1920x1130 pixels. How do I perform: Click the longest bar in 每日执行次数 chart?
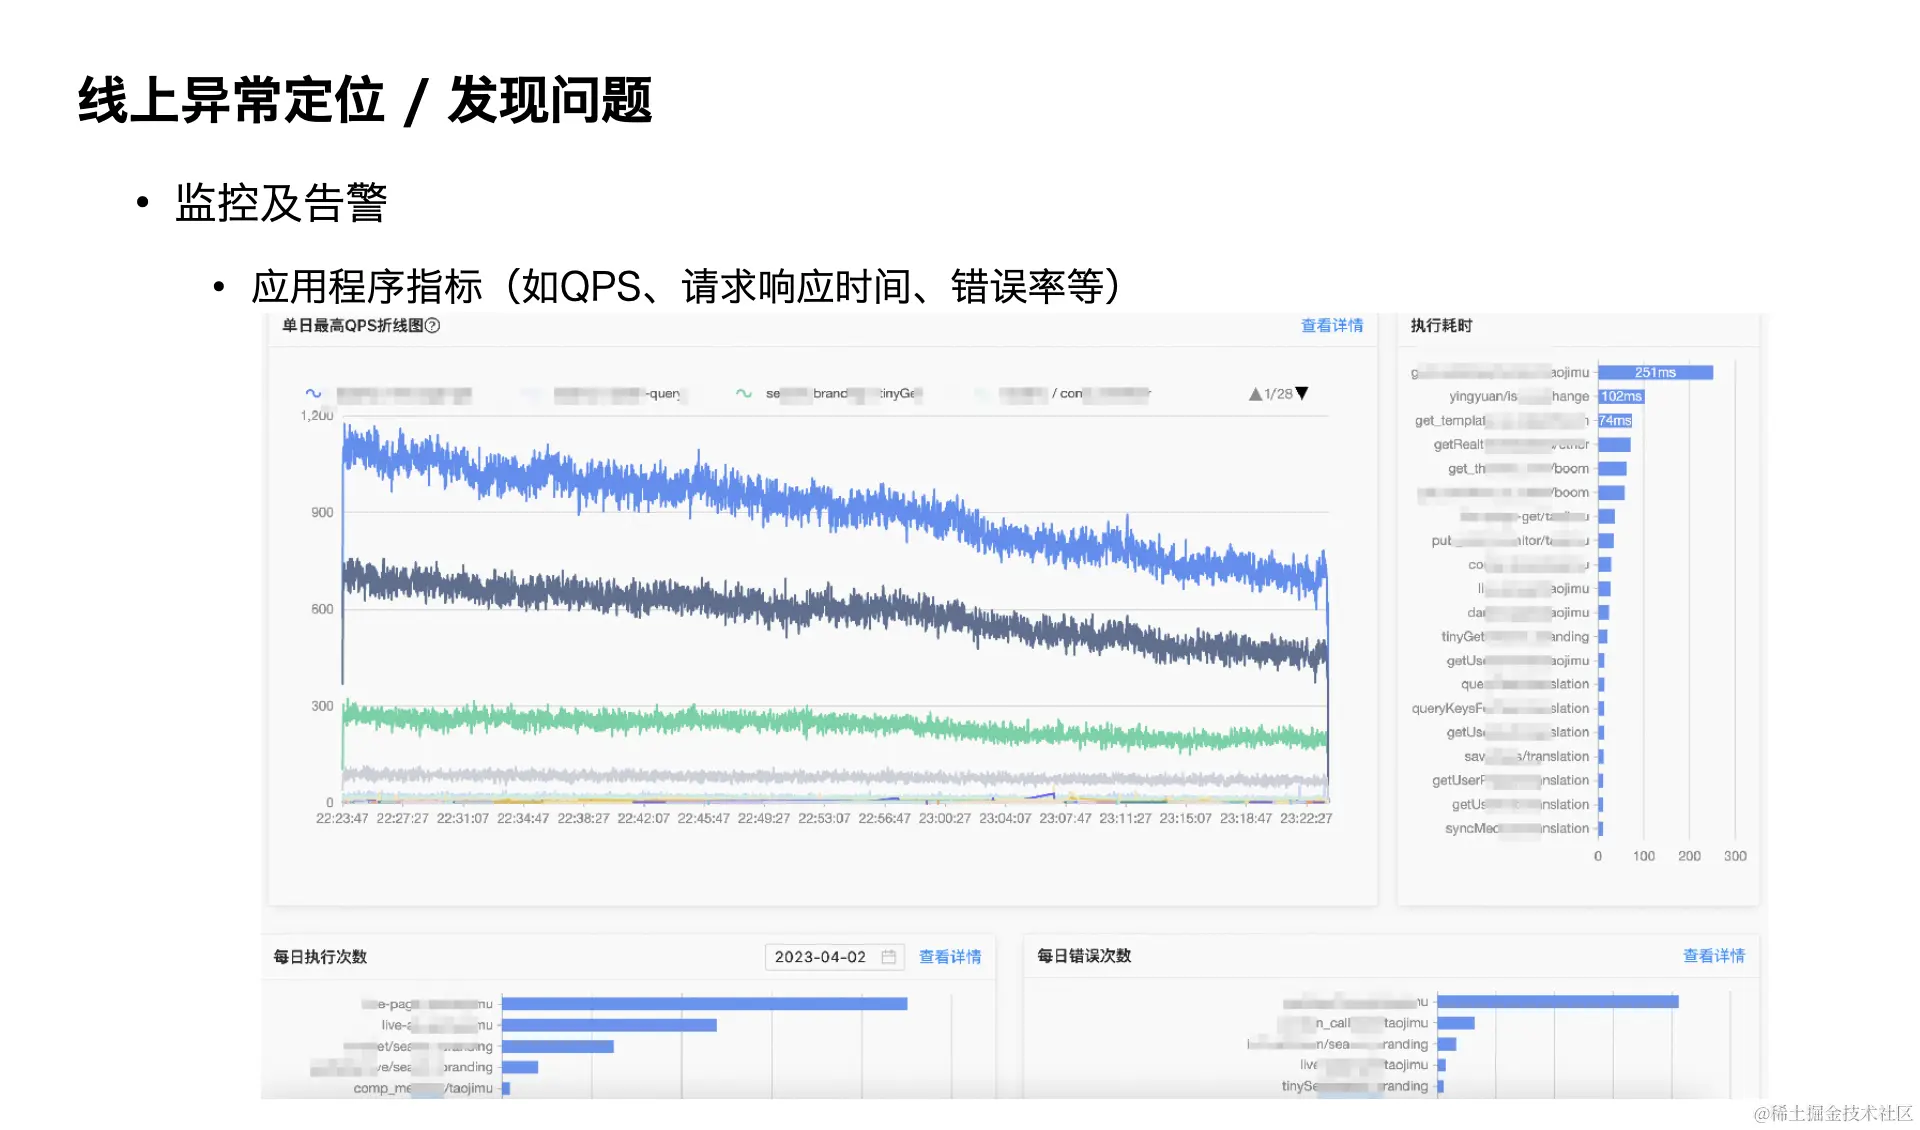[x=704, y=1003]
